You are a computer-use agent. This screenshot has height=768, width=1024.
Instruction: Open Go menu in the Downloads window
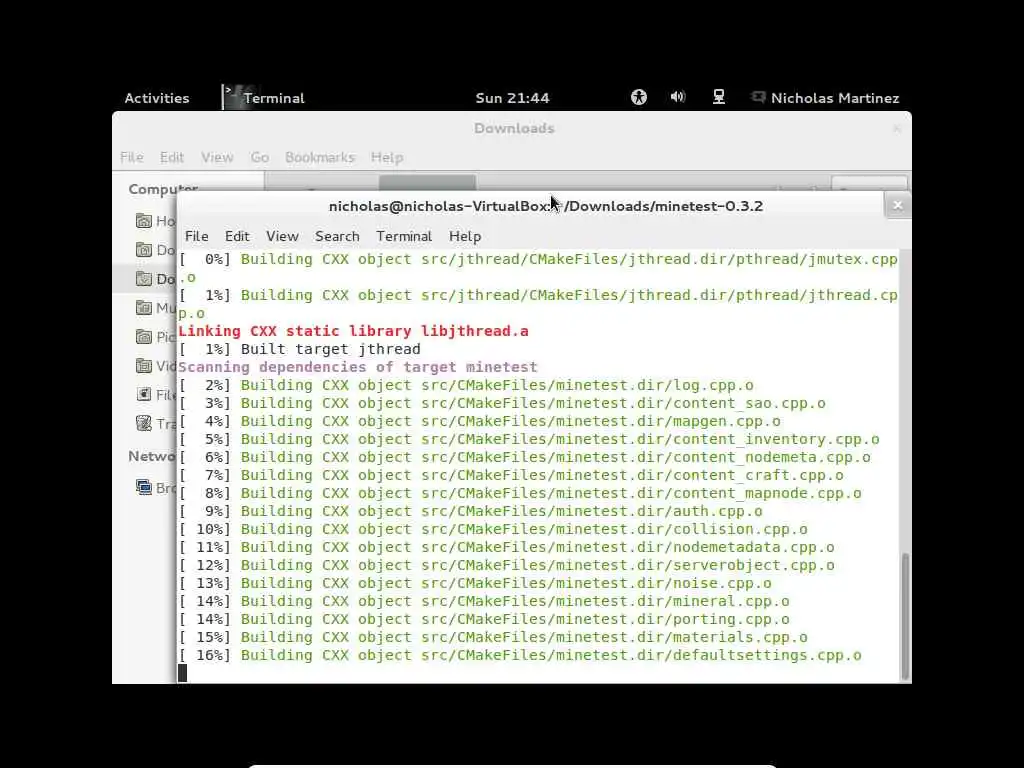pos(259,157)
